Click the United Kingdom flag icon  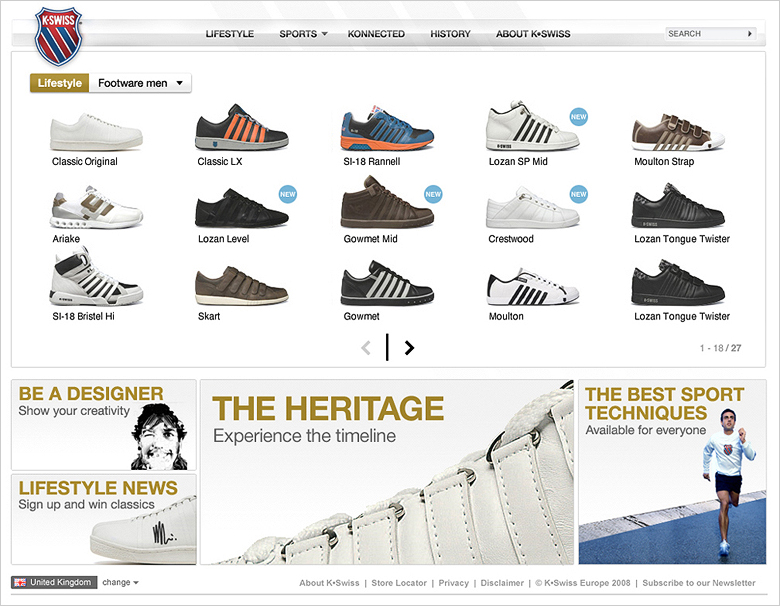[x=20, y=582]
